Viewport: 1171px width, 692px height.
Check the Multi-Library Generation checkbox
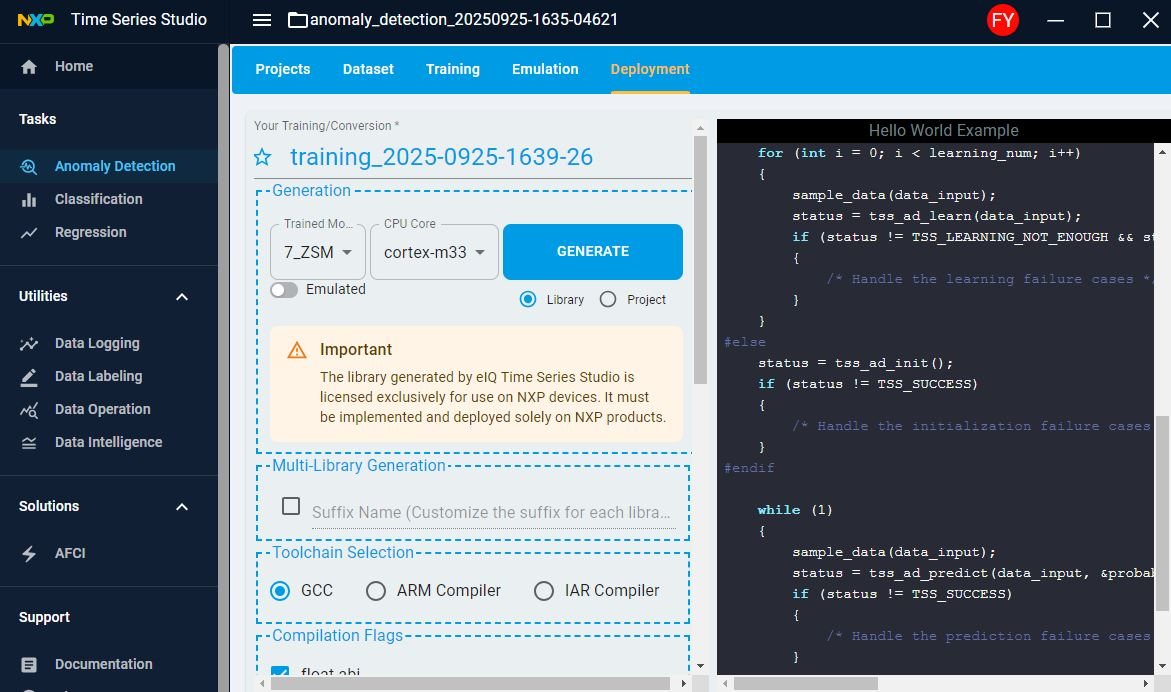coord(291,506)
